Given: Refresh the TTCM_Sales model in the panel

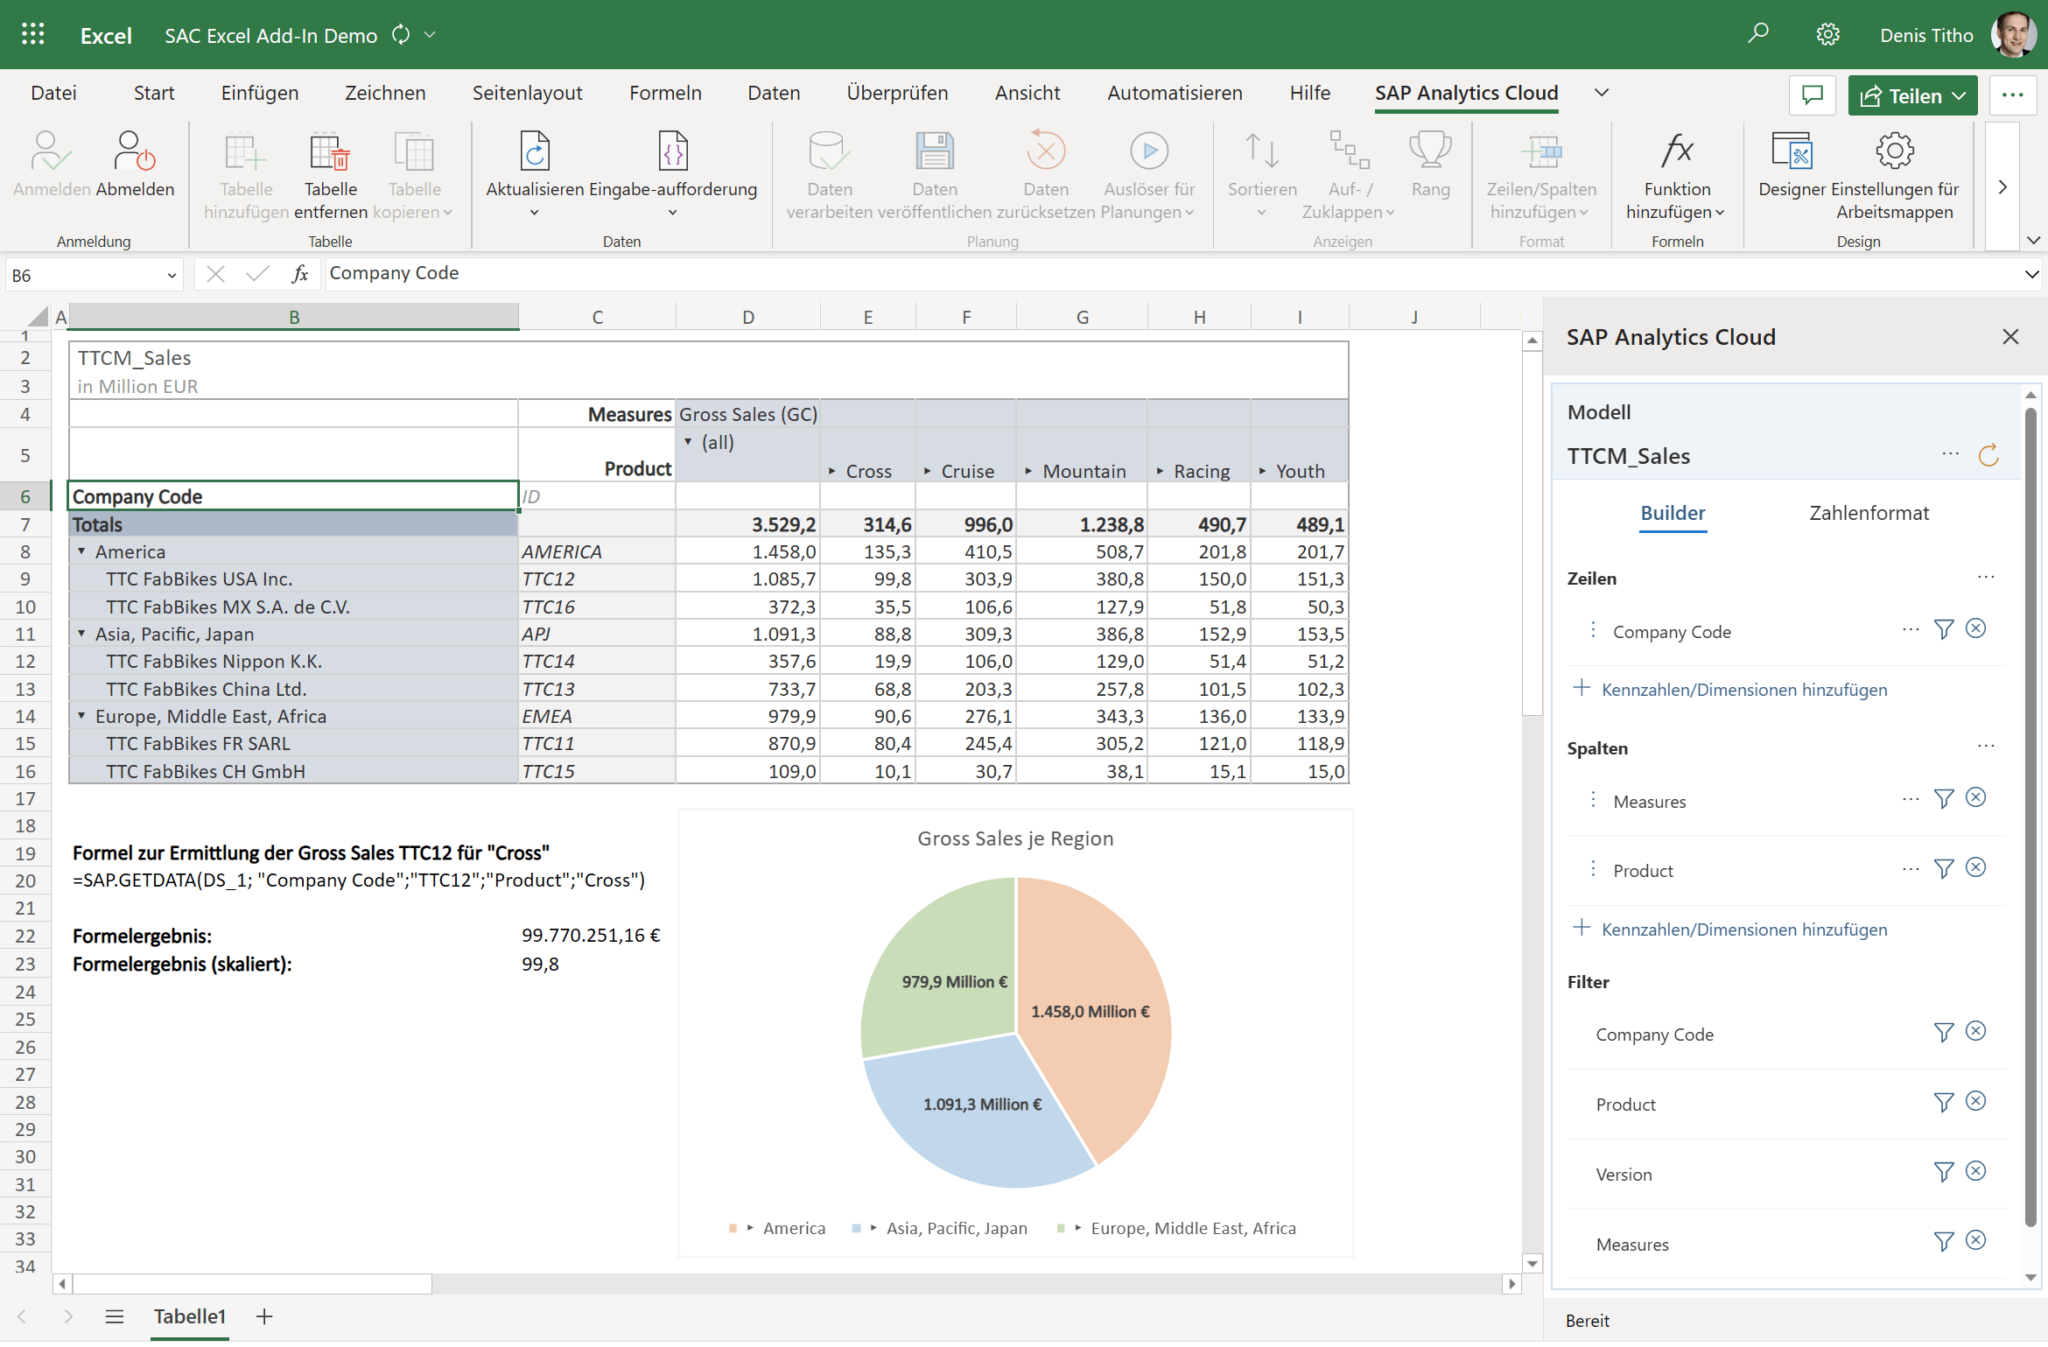Looking at the screenshot, I should (x=1989, y=455).
